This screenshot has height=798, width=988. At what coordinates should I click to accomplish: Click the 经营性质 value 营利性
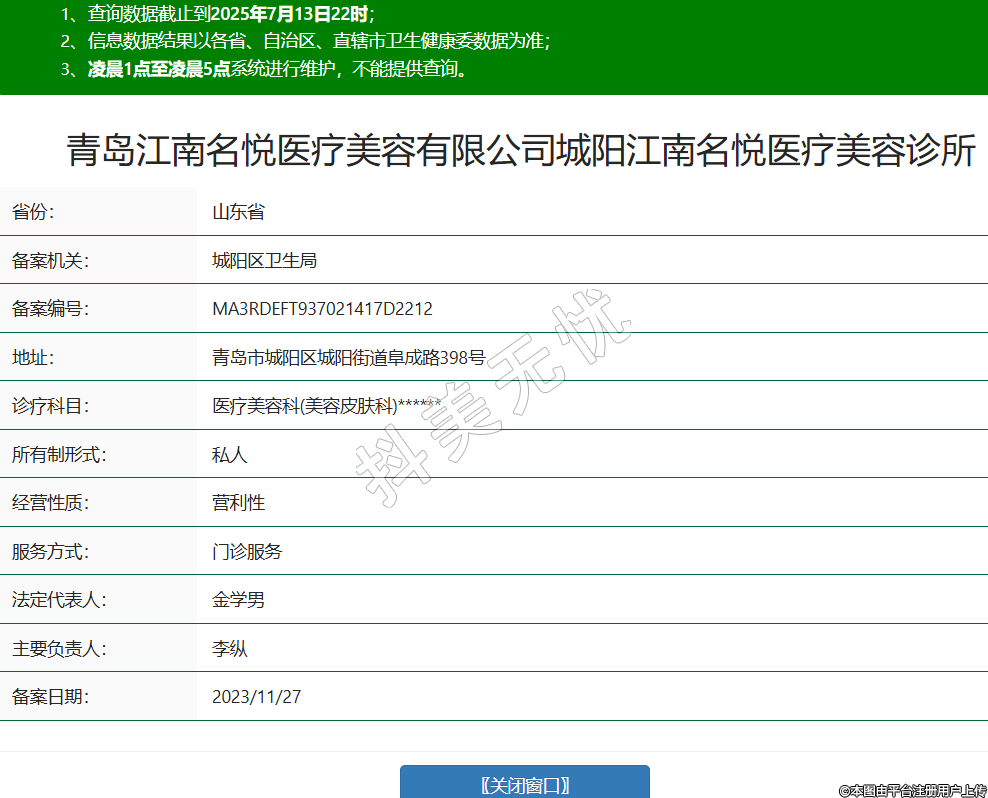pos(238,503)
